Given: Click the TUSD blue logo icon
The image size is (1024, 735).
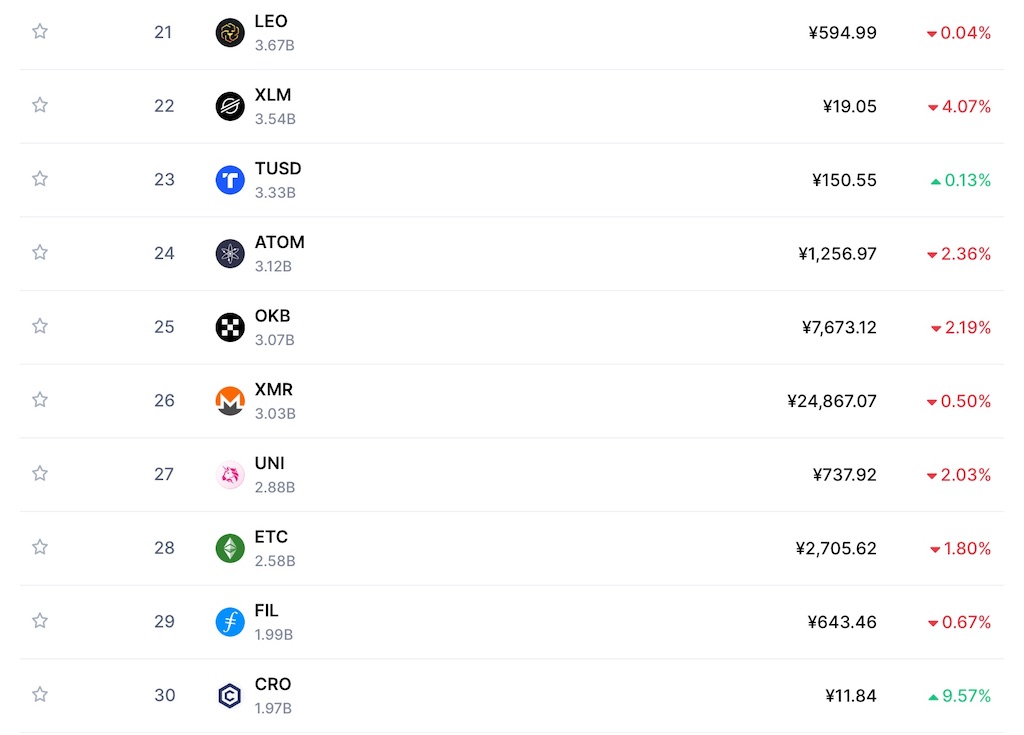Looking at the screenshot, I should (x=230, y=180).
